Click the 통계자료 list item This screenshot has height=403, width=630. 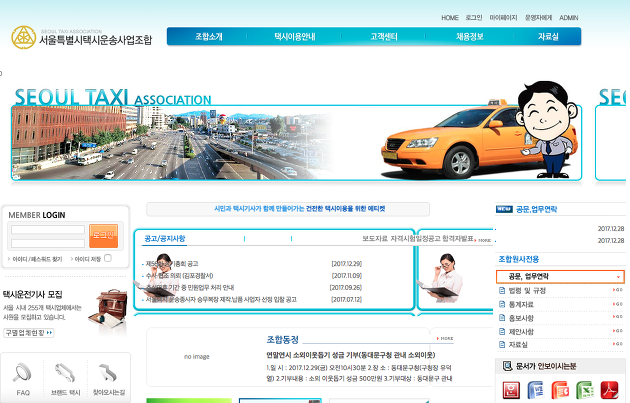click(x=521, y=304)
